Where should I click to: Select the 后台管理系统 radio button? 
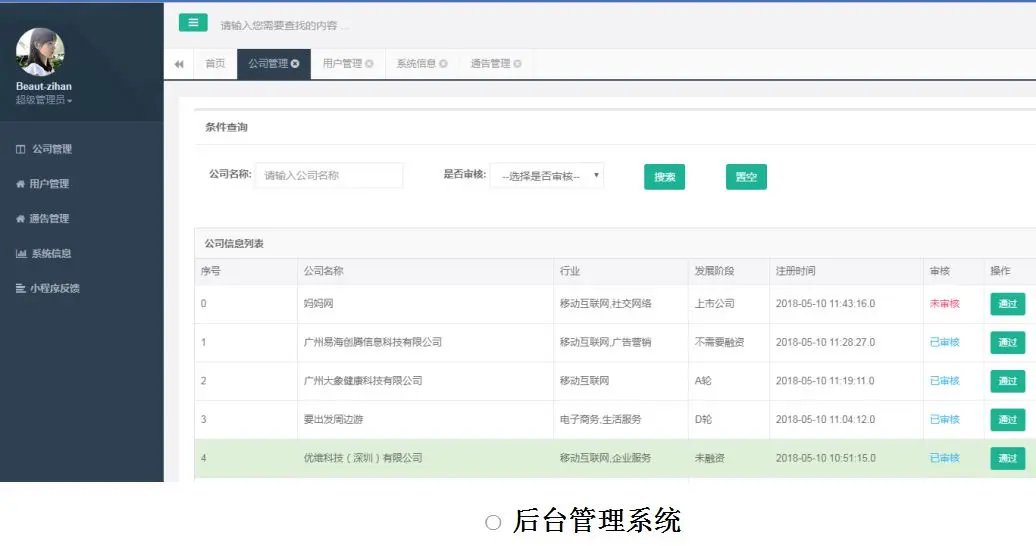click(493, 523)
